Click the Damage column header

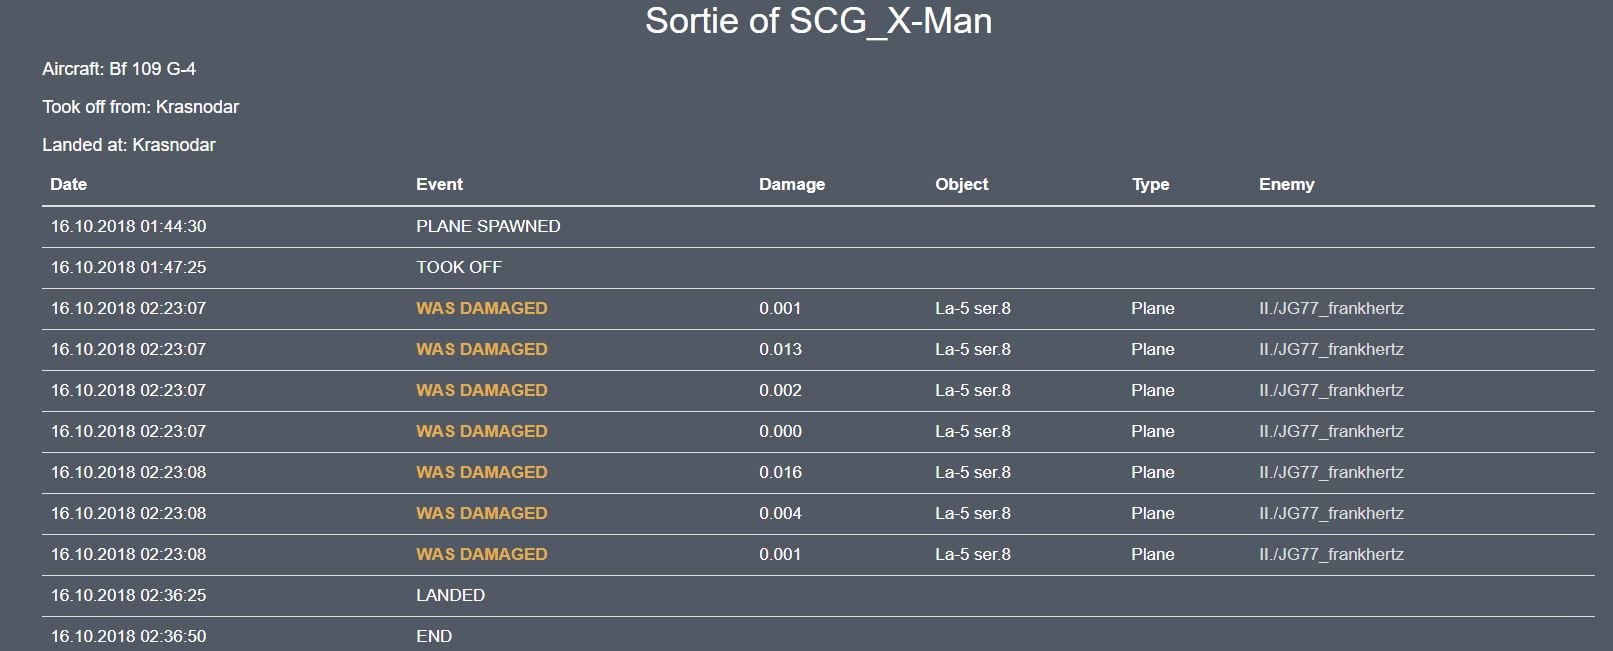point(791,184)
